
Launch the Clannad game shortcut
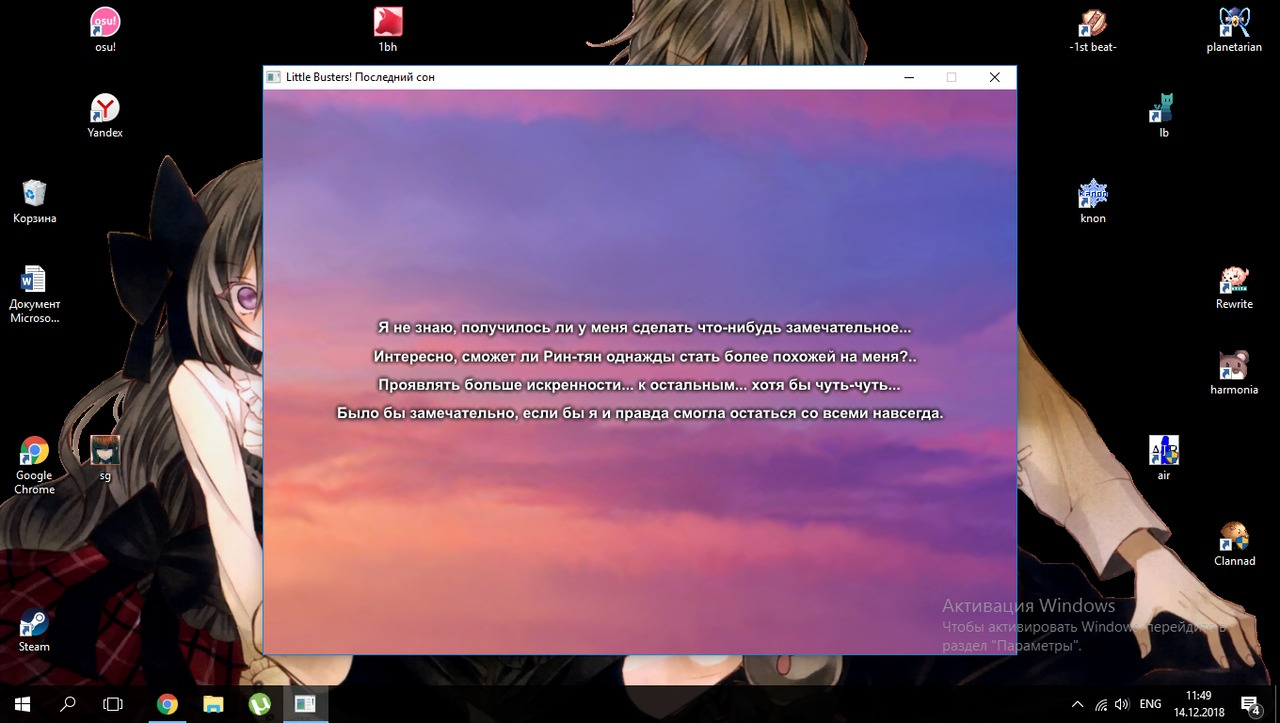(x=1234, y=537)
